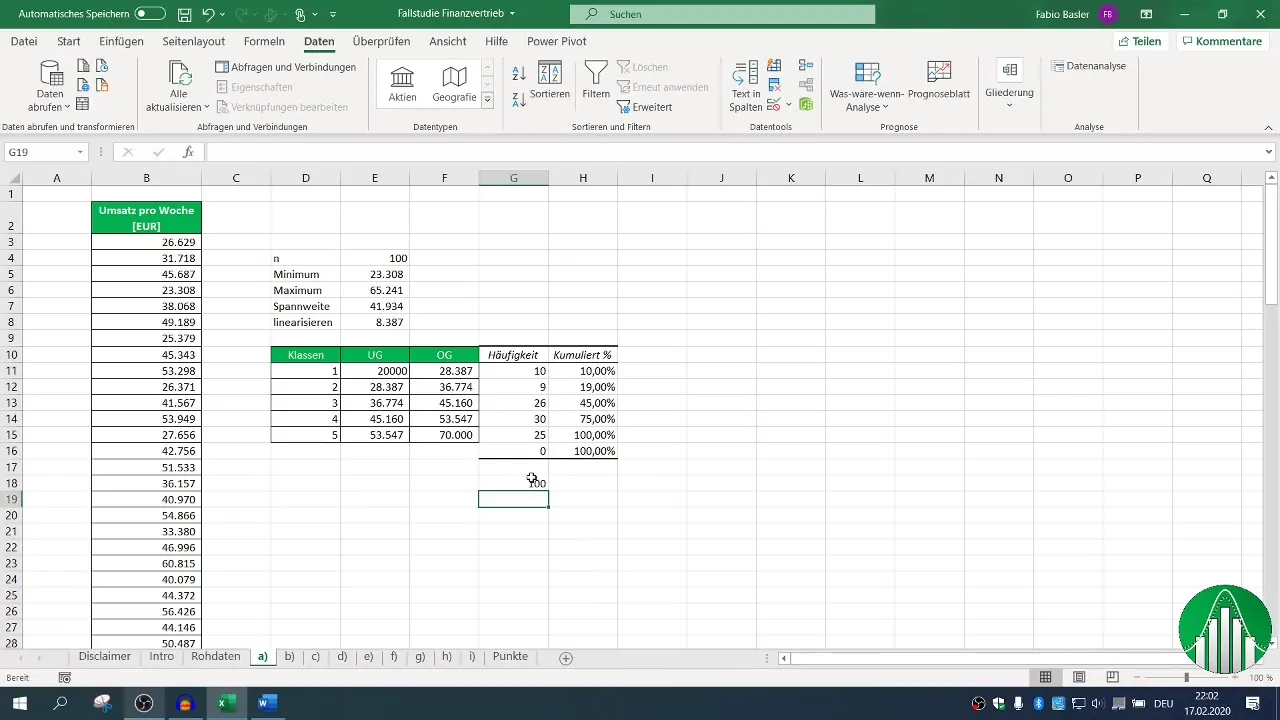Select the Aktien data type
The width and height of the screenshot is (1280, 720).
[x=402, y=84]
